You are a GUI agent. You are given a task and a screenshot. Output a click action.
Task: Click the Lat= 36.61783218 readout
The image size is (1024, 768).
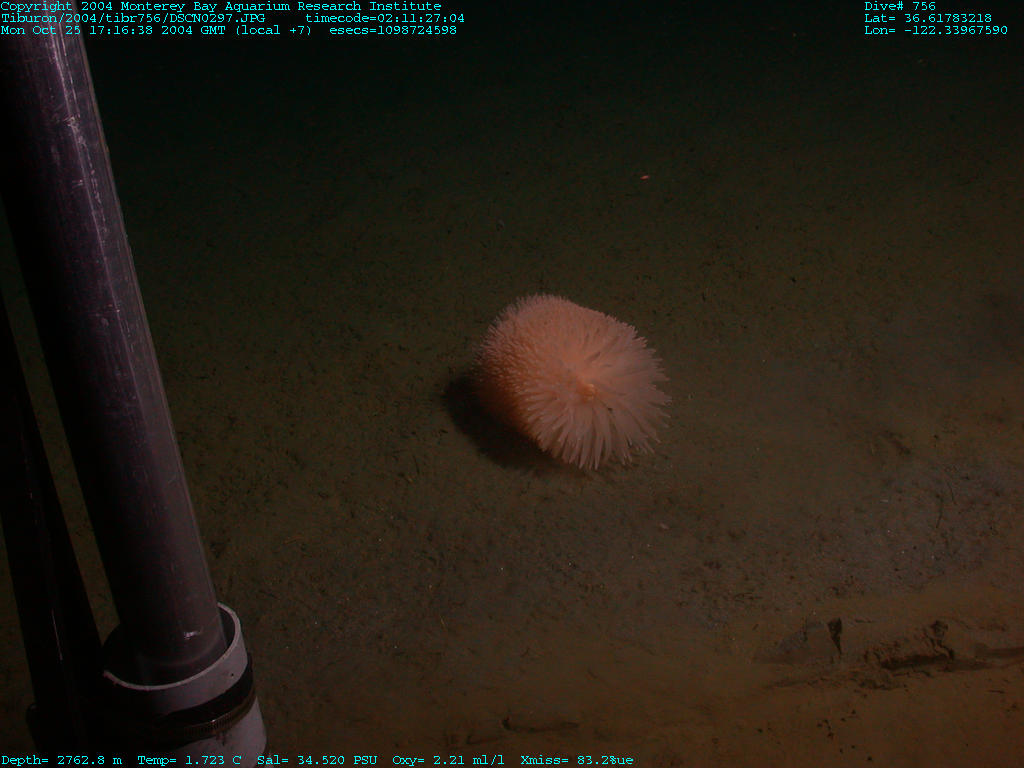(927, 18)
